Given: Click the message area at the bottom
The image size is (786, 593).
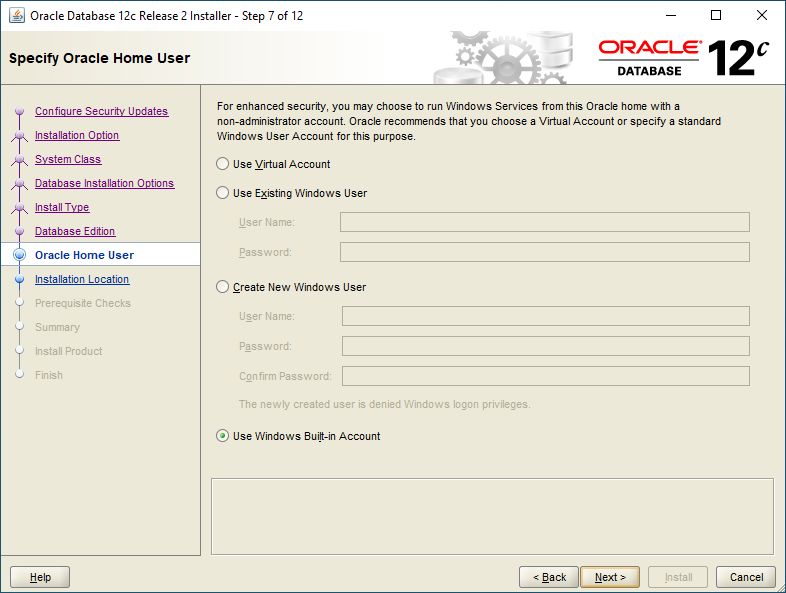Looking at the screenshot, I should tap(492, 516).
